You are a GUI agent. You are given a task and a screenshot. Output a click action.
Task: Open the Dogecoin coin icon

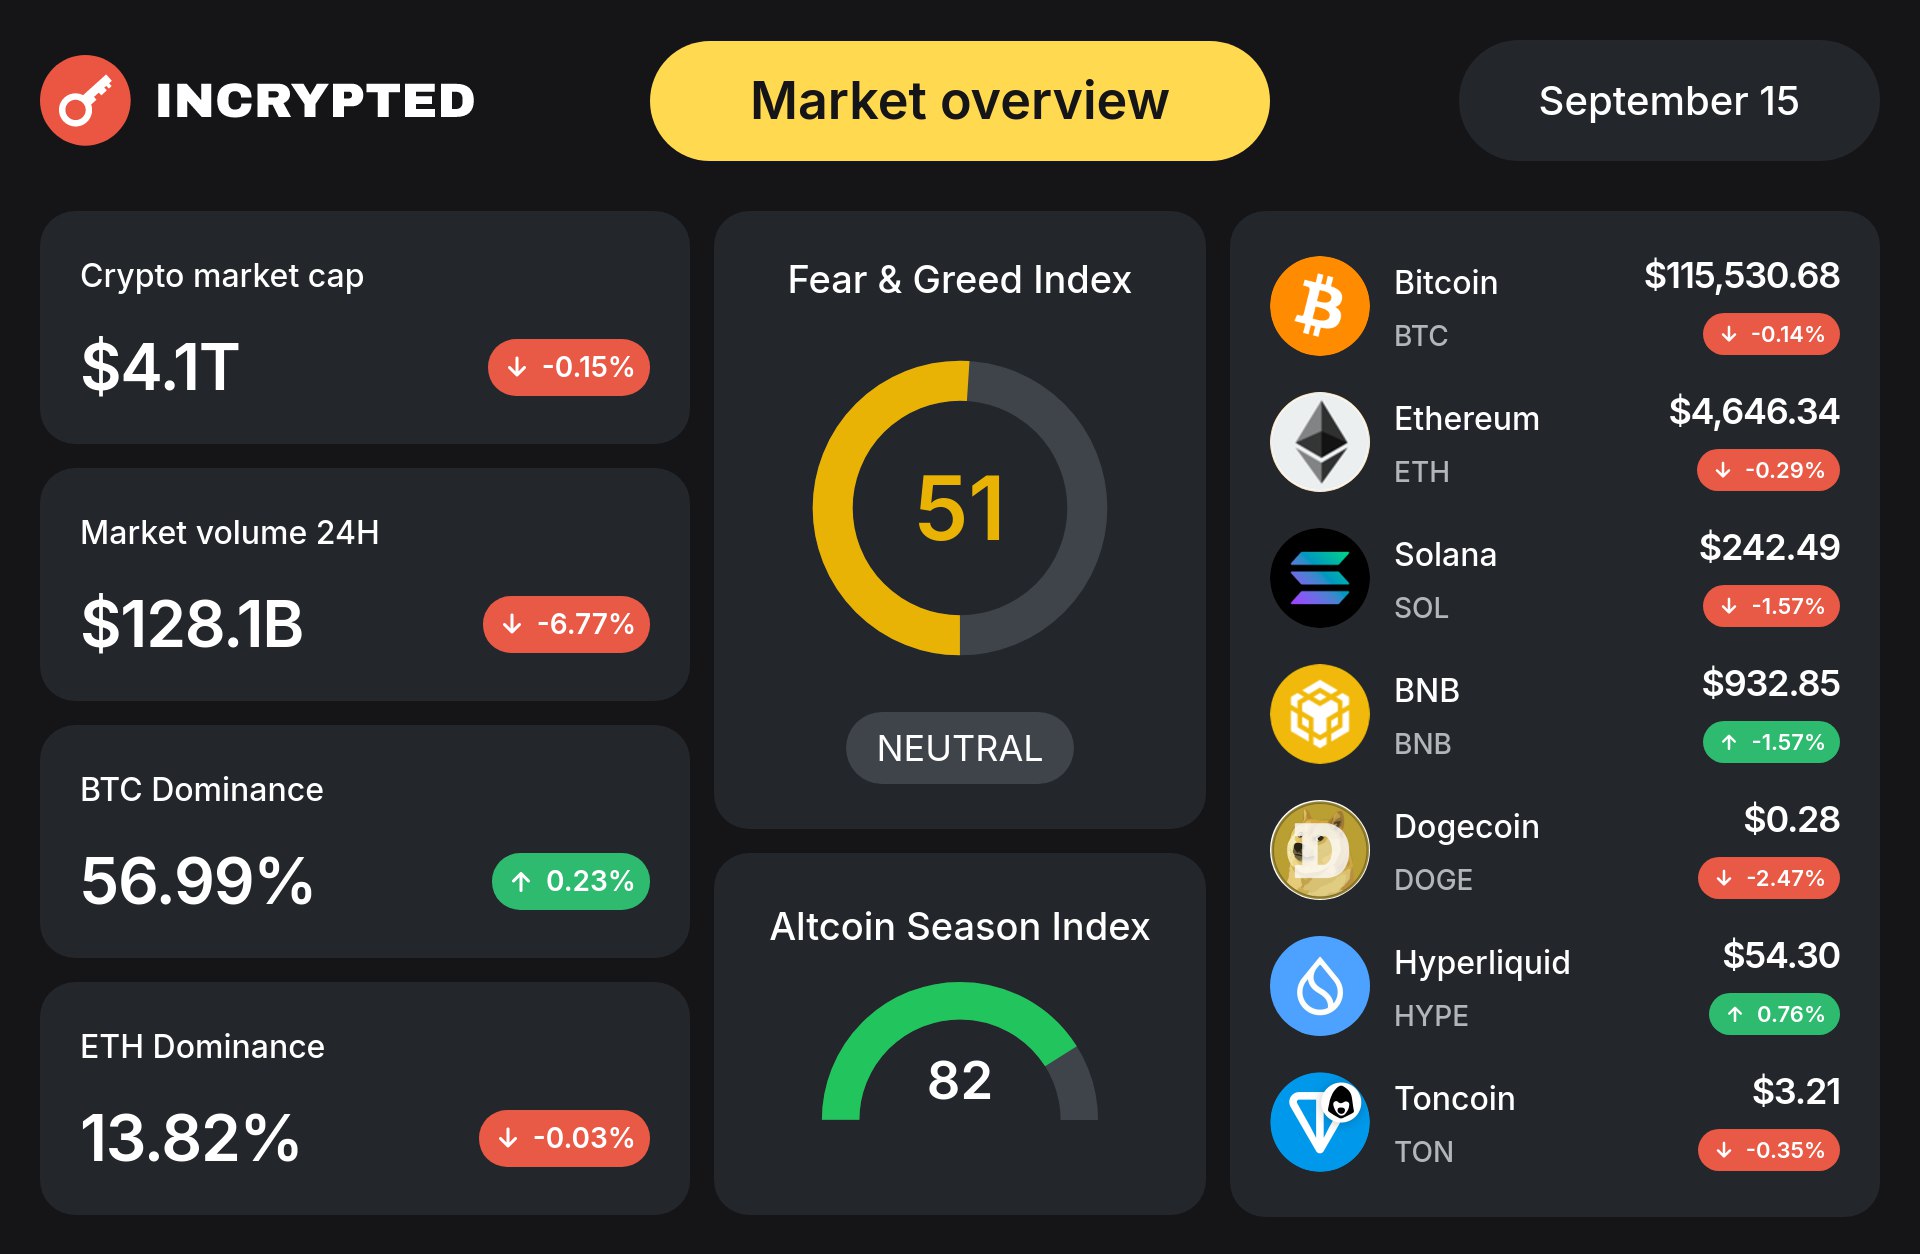[x=1320, y=850]
